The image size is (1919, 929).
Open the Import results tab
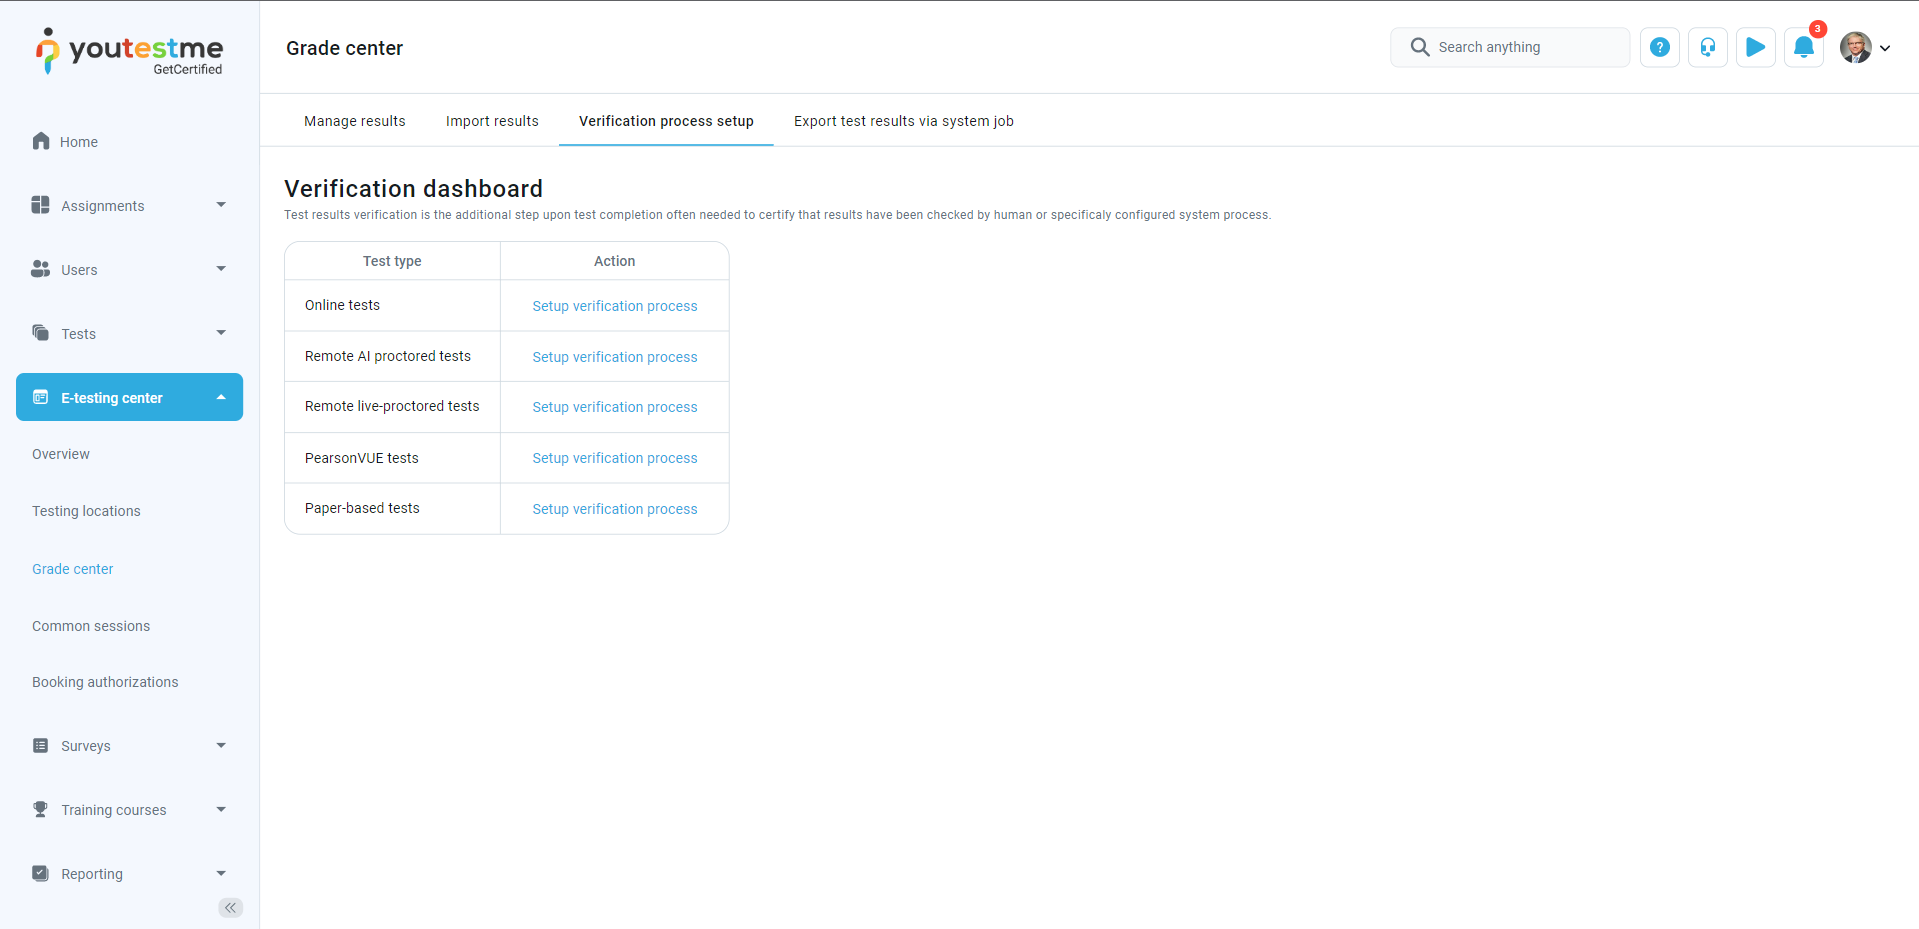492,121
